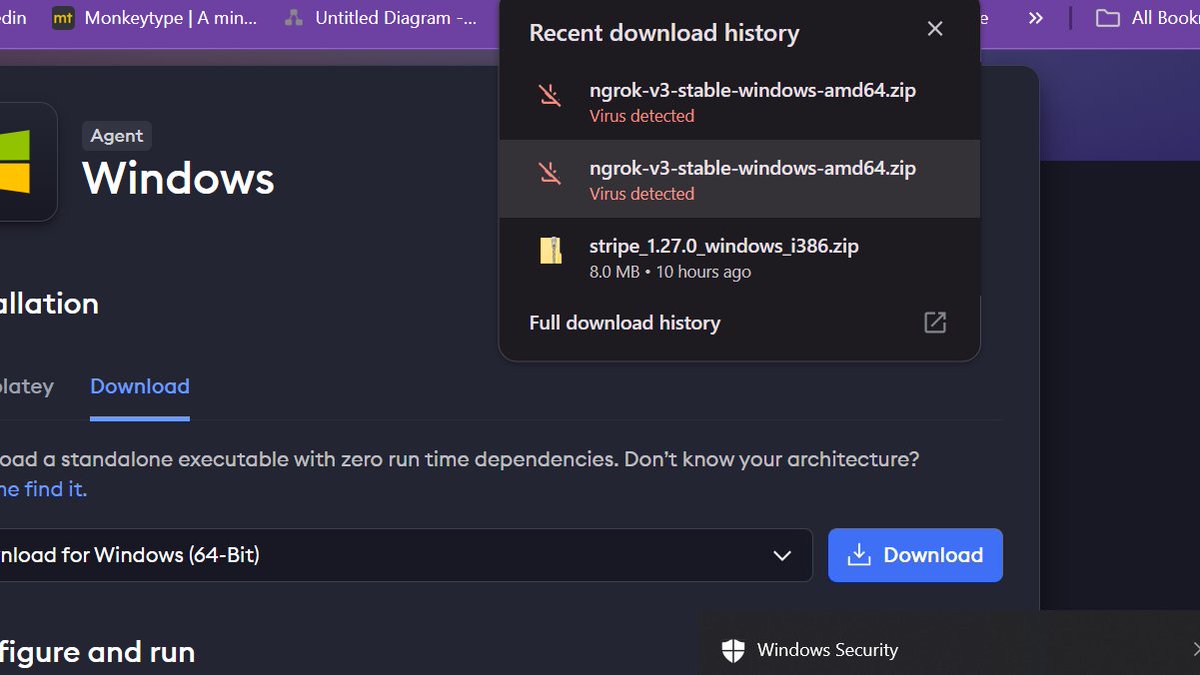Follow the 'find it' help link
1200x675 pixels.
pos(43,489)
